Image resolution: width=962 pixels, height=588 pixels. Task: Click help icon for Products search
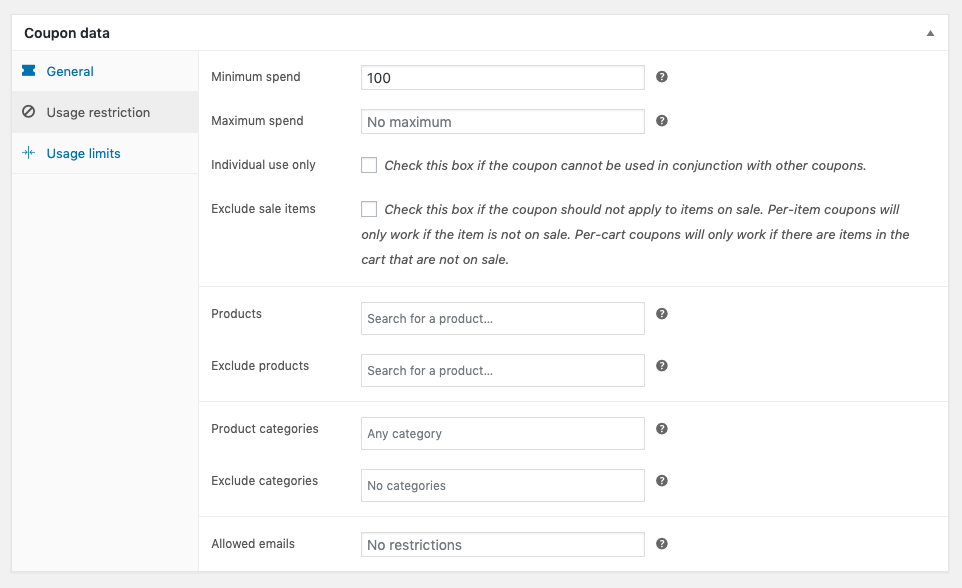[x=661, y=314]
